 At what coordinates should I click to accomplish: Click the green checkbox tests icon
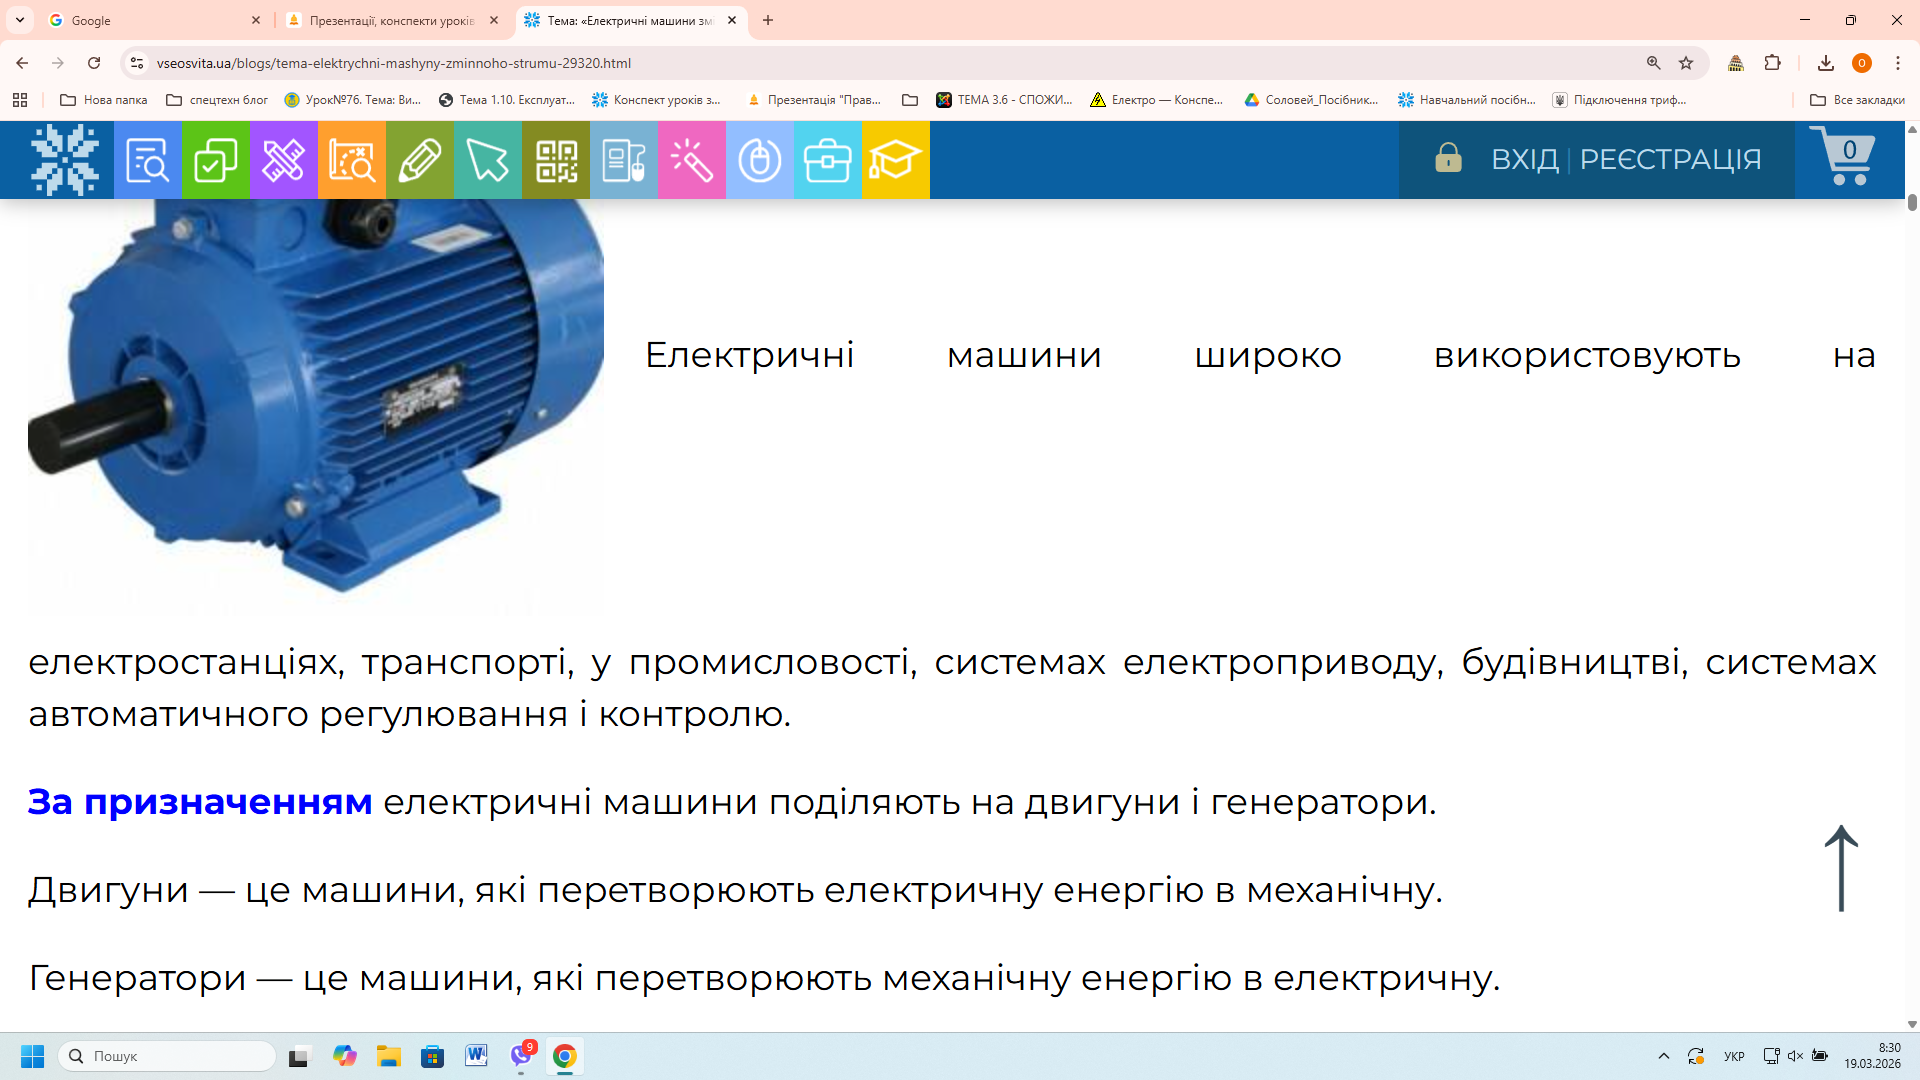coord(215,160)
